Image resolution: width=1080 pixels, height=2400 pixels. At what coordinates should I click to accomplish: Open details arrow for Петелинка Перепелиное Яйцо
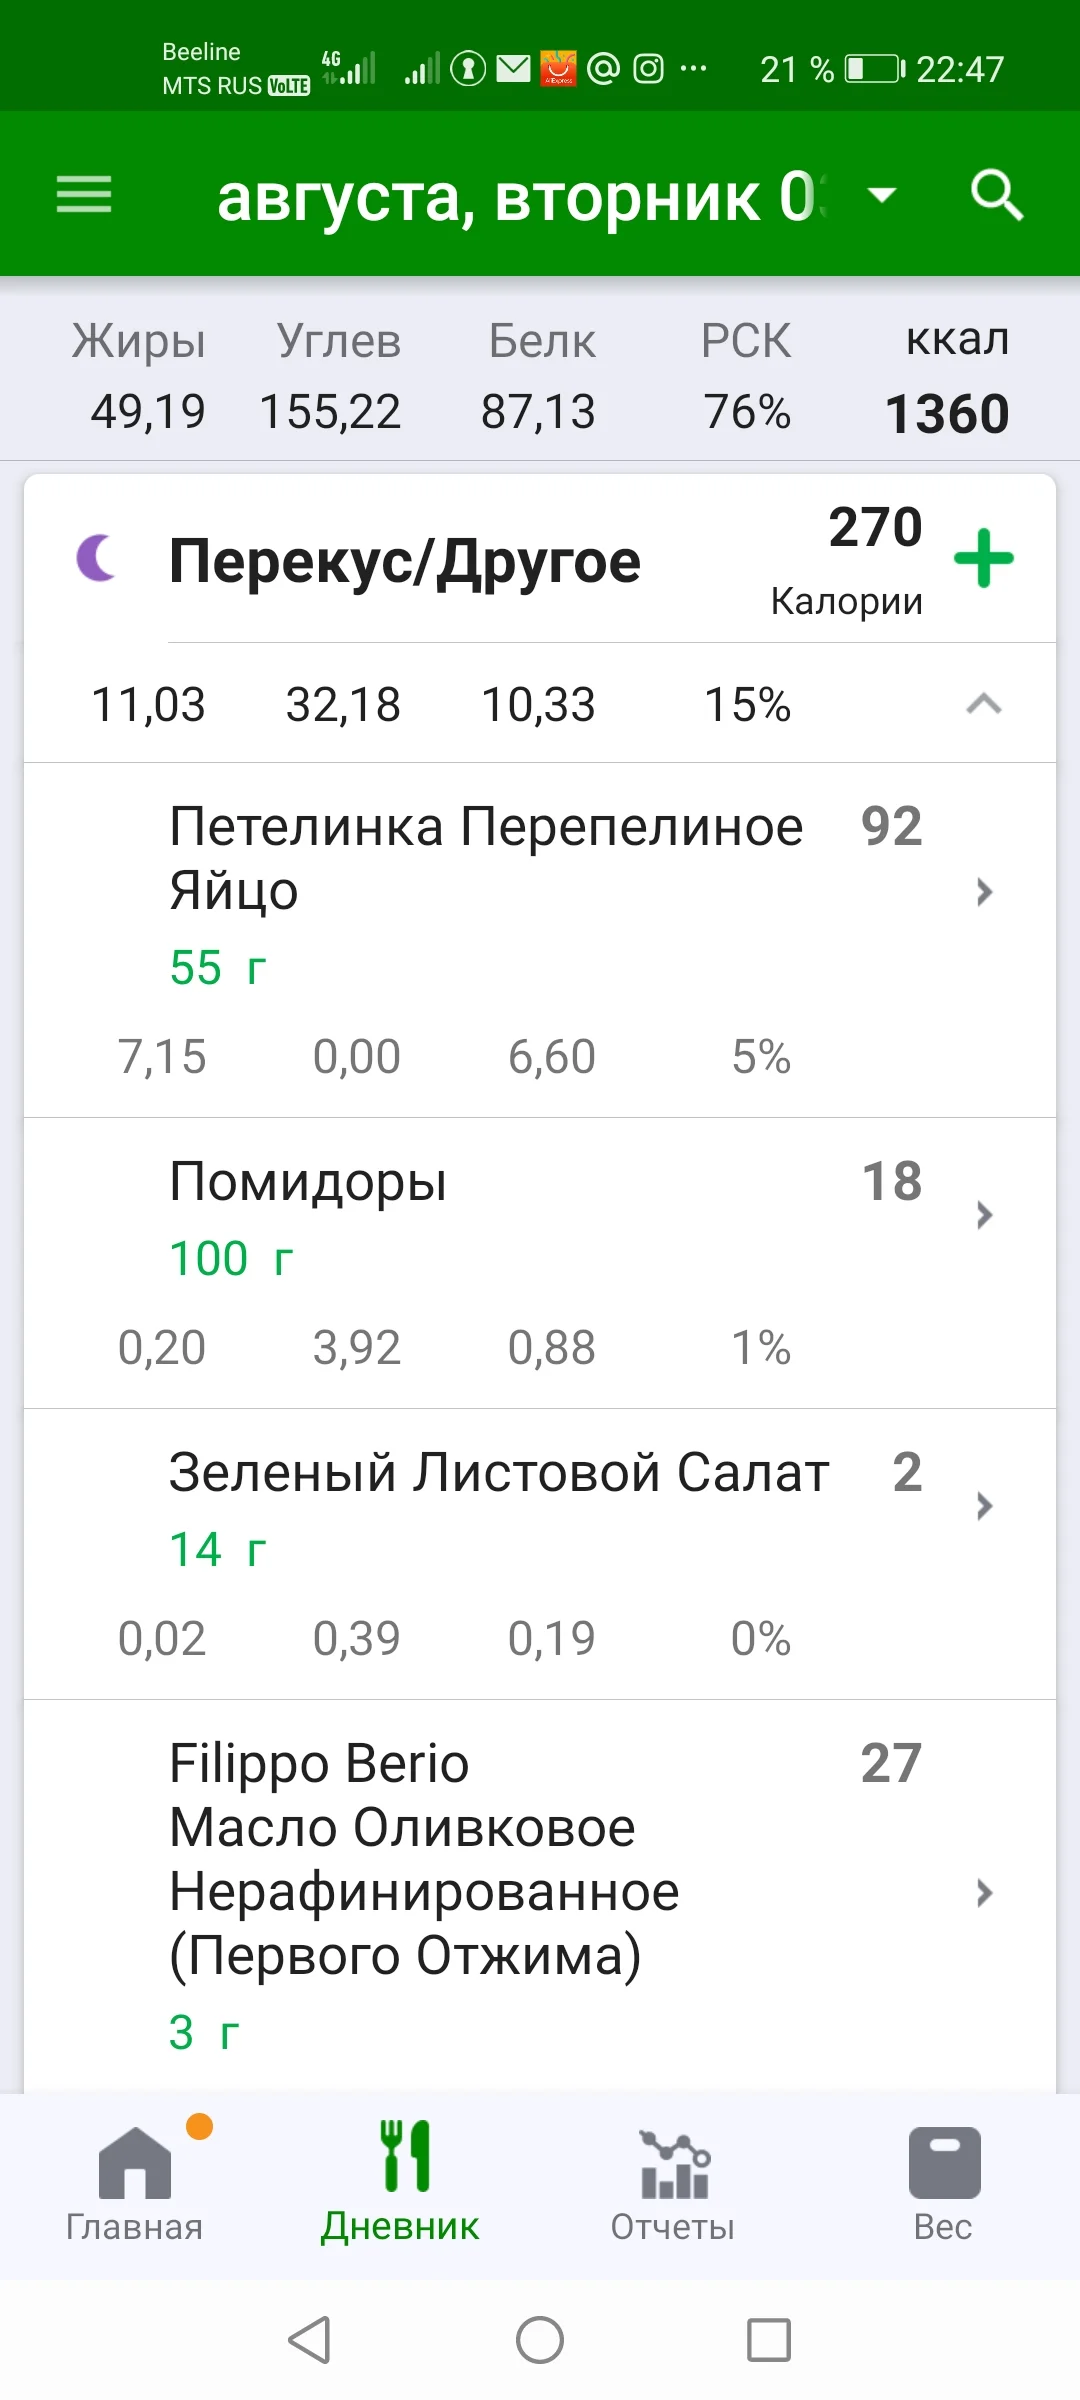point(984,892)
